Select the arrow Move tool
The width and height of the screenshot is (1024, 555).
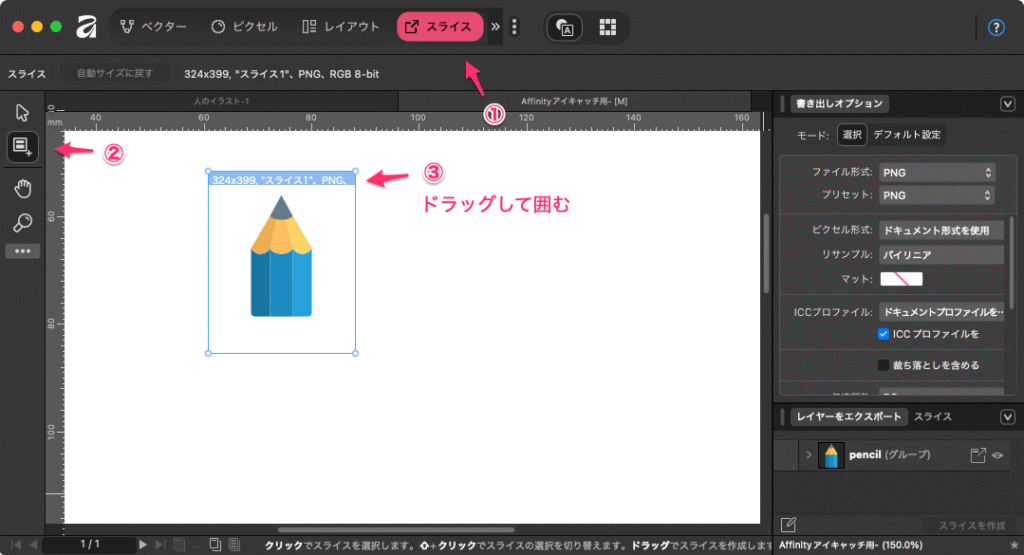(22, 112)
